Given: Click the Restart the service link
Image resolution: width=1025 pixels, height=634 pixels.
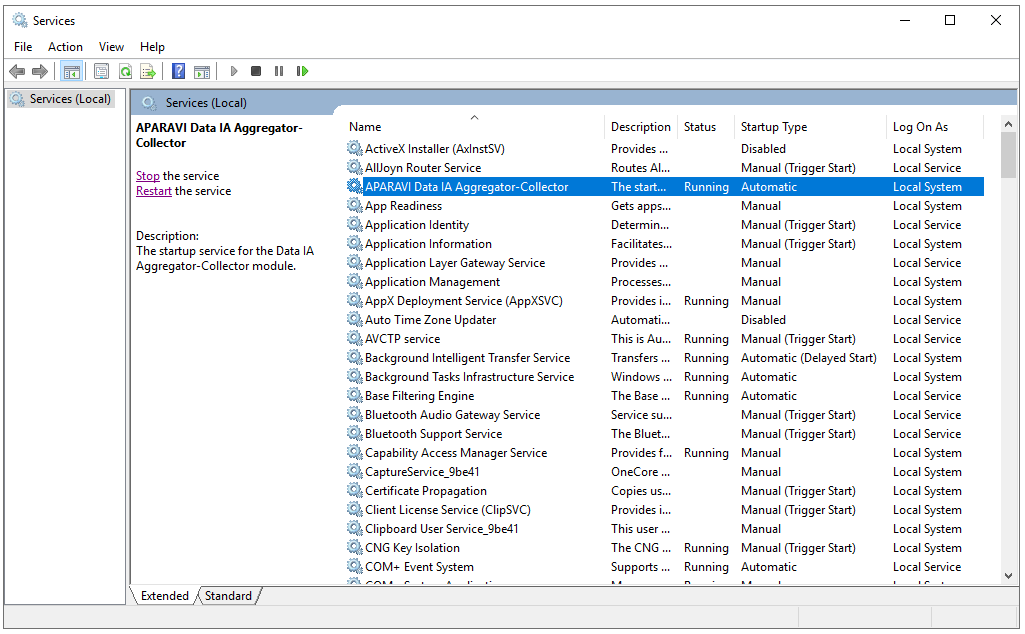Looking at the screenshot, I should tap(153, 191).
